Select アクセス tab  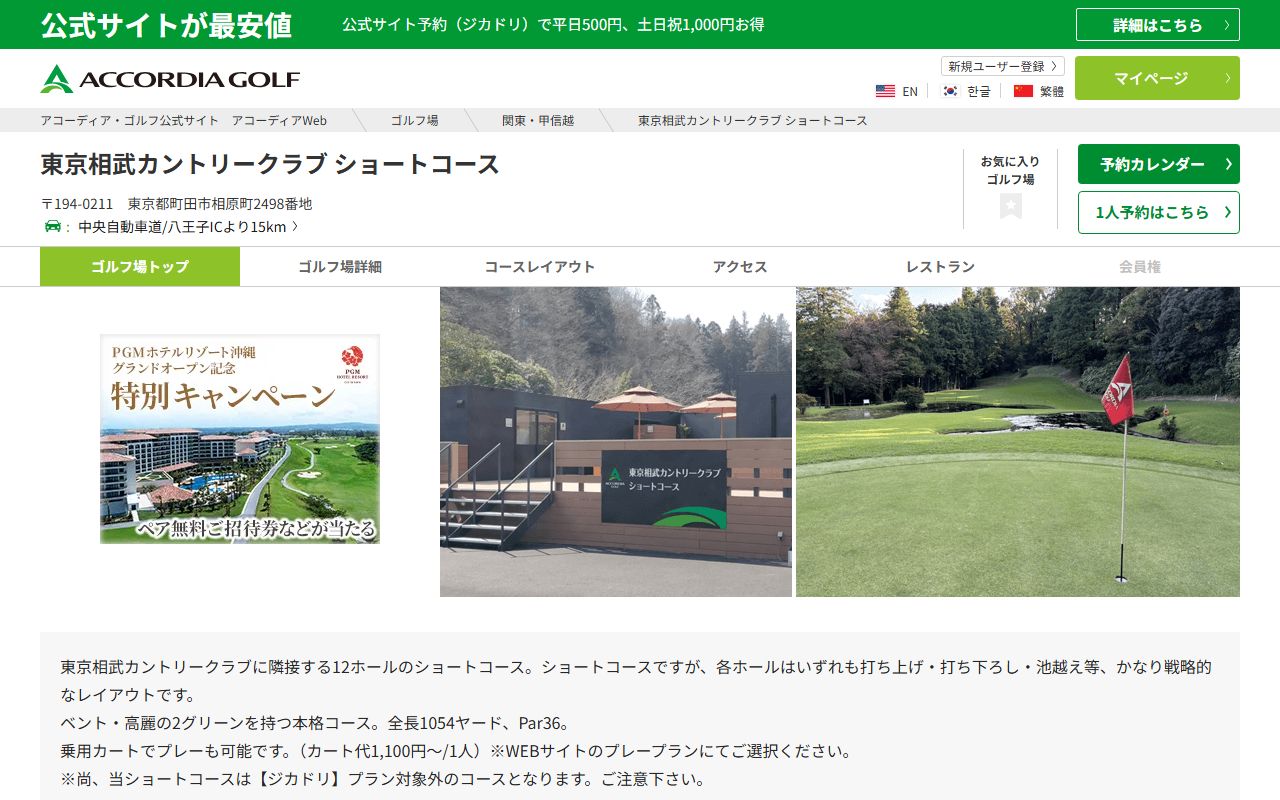[740, 267]
